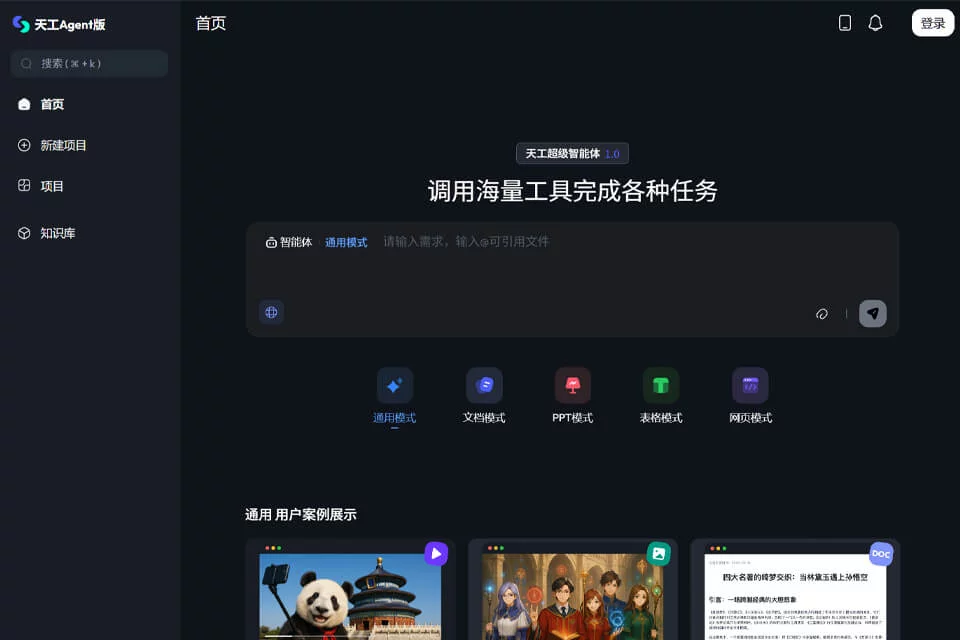The height and width of the screenshot is (640, 960).
Task: Click the DOC badge on document card
Action: point(881,554)
